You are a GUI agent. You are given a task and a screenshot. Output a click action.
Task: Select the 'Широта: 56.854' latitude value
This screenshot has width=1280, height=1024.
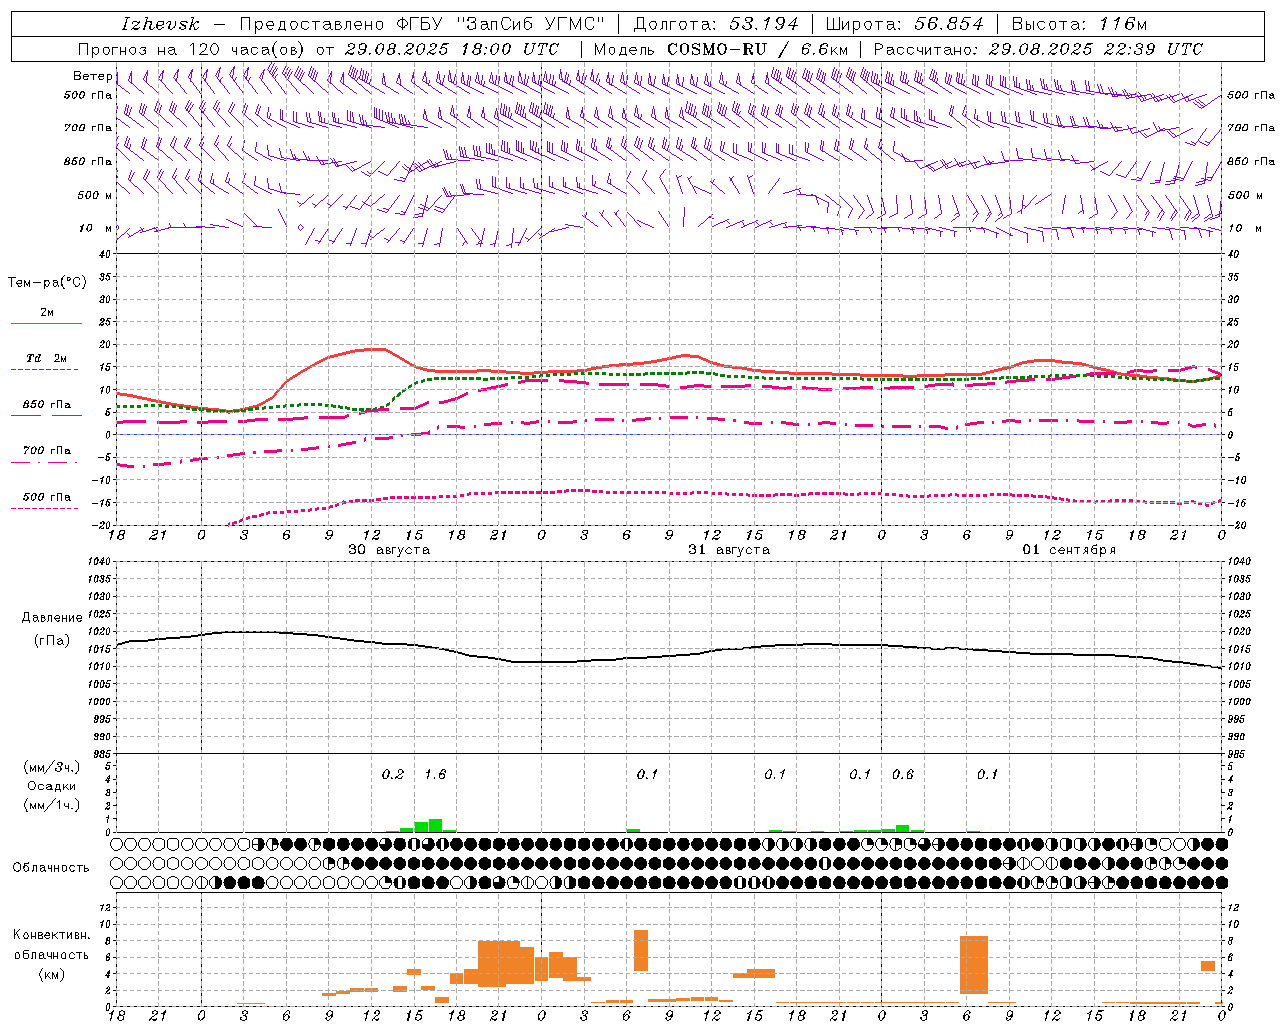click(x=904, y=24)
